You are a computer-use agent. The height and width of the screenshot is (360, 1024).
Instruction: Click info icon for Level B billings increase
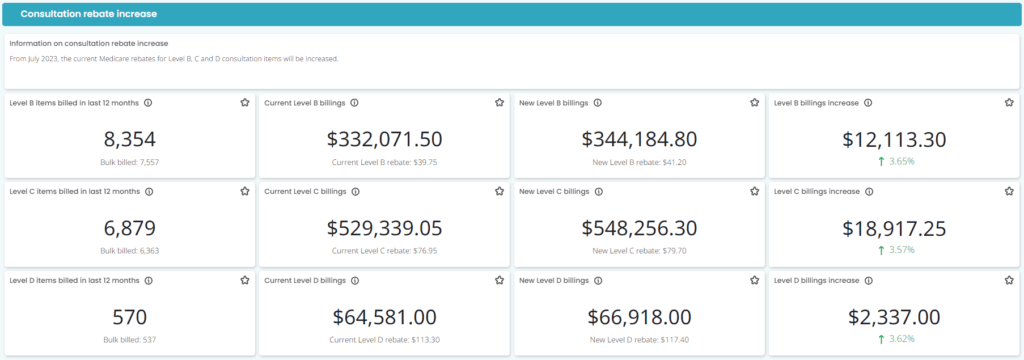tap(868, 103)
